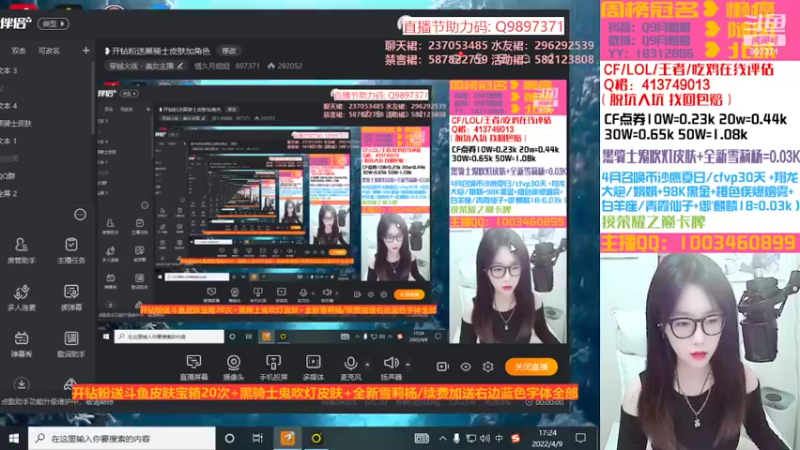Click room number 897371 in header

pos(247,66)
